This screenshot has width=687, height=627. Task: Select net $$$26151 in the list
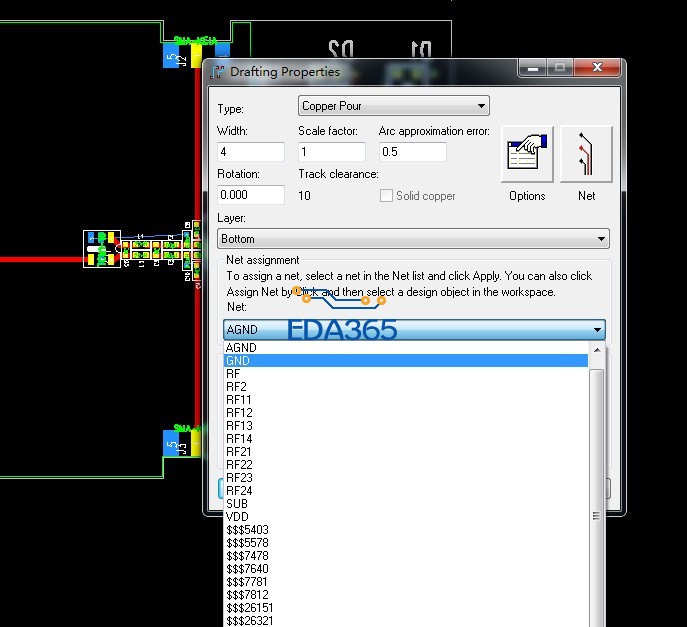(x=406, y=608)
